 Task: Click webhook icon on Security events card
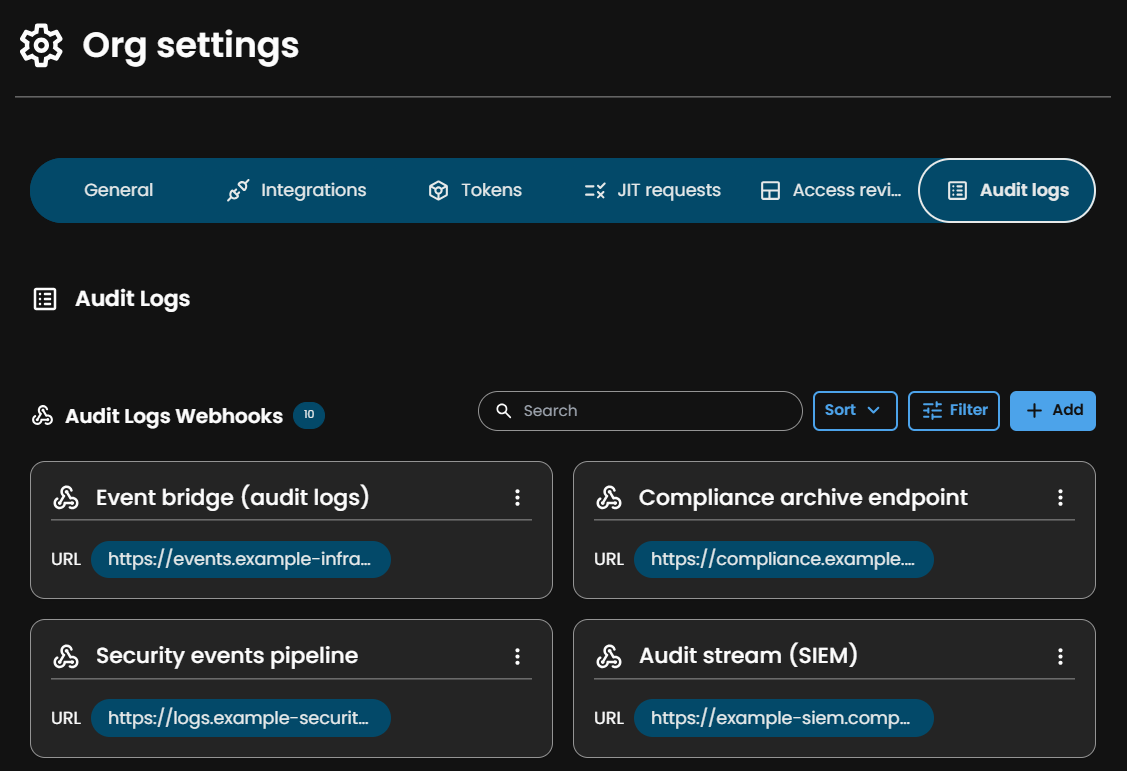(66, 656)
